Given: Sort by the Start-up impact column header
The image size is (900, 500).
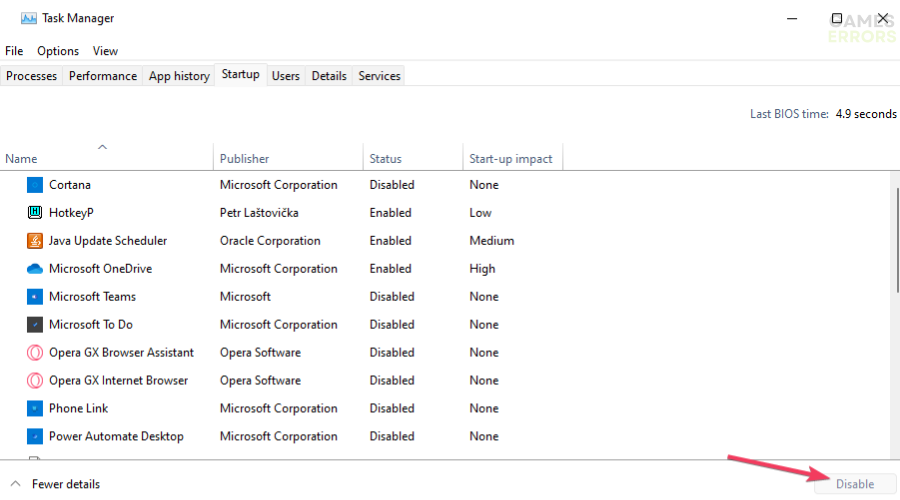Looking at the screenshot, I should pyautogui.click(x=513, y=158).
